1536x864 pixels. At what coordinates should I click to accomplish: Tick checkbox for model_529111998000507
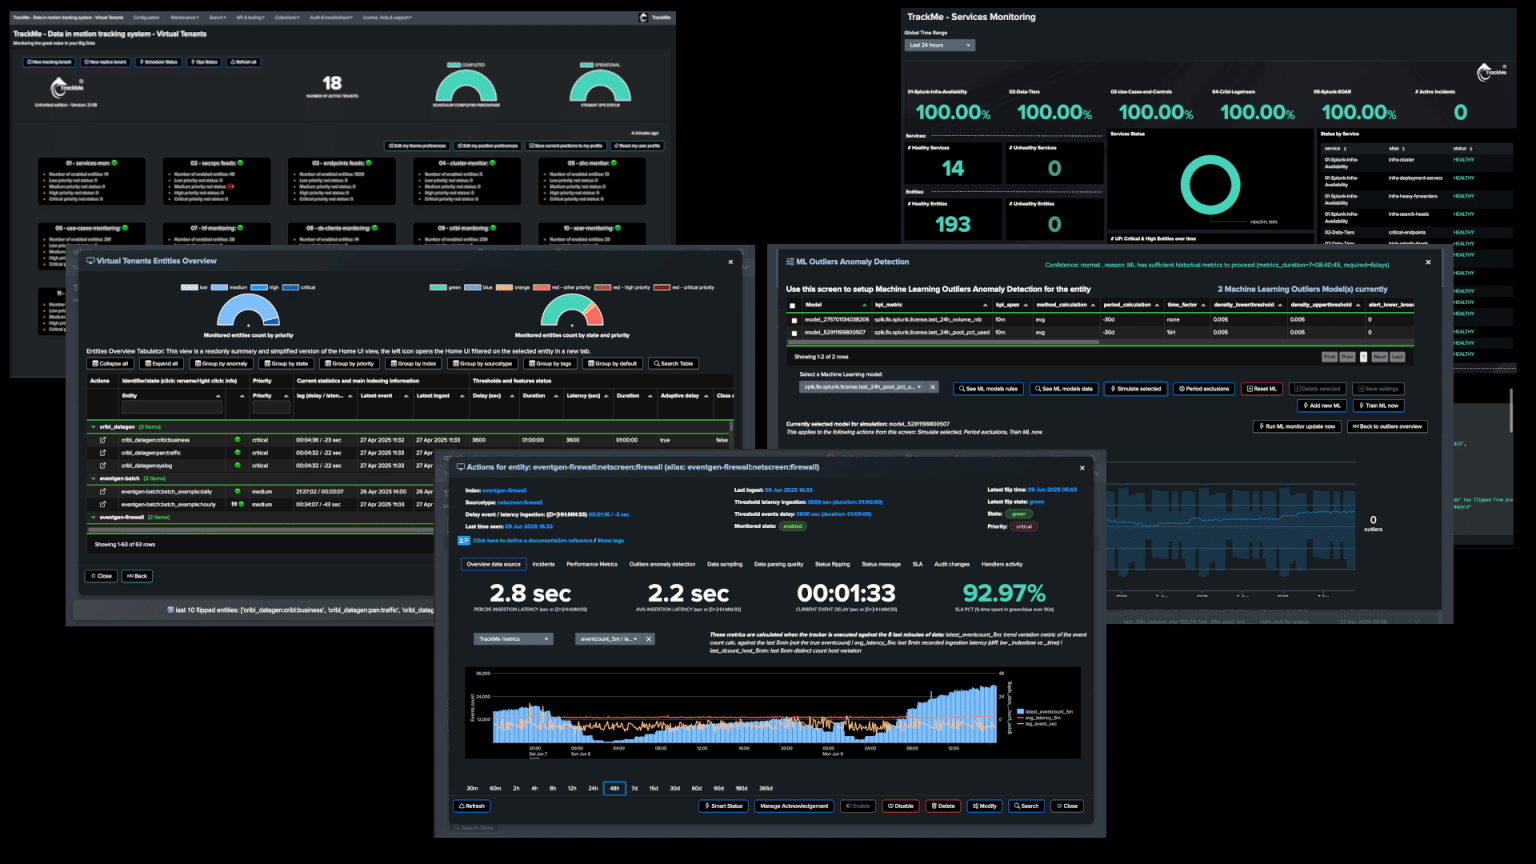(x=794, y=333)
